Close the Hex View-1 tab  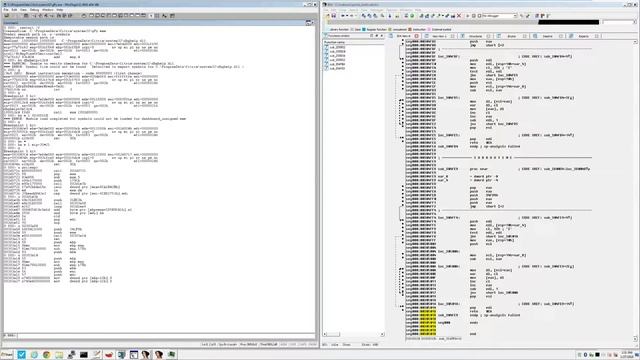pyautogui.click(x=453, y=36)
